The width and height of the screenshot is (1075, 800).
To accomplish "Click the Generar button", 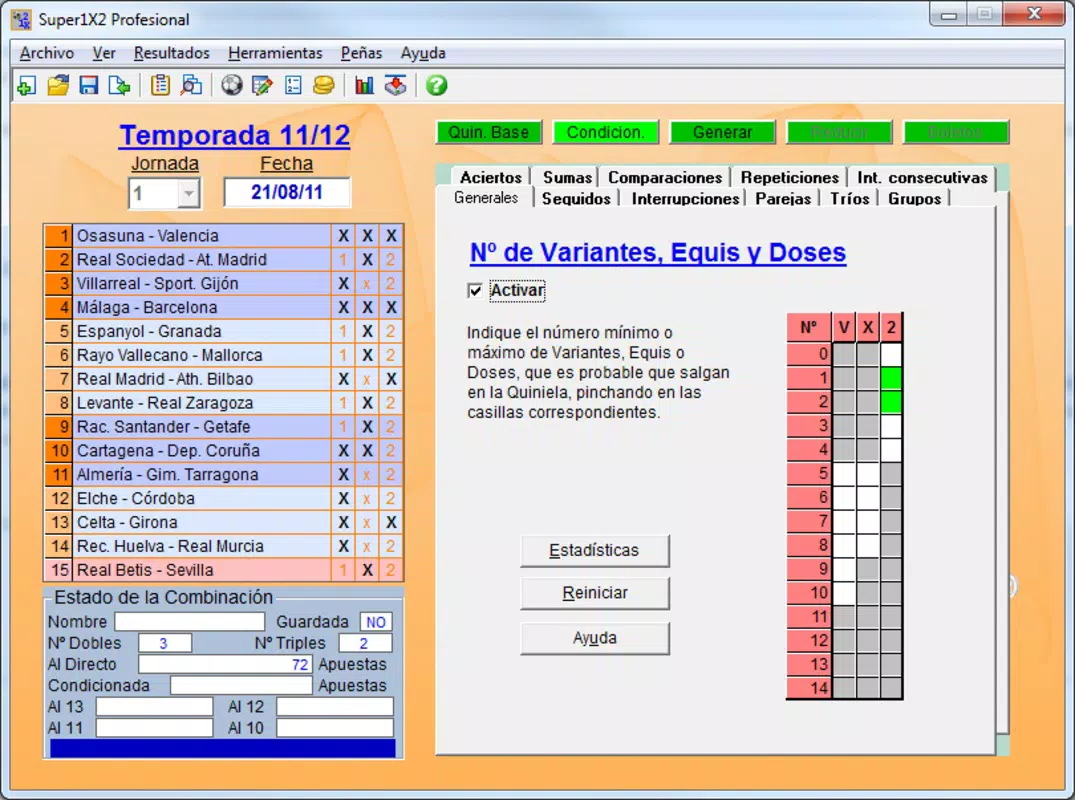I will click(x=723, y=132).
